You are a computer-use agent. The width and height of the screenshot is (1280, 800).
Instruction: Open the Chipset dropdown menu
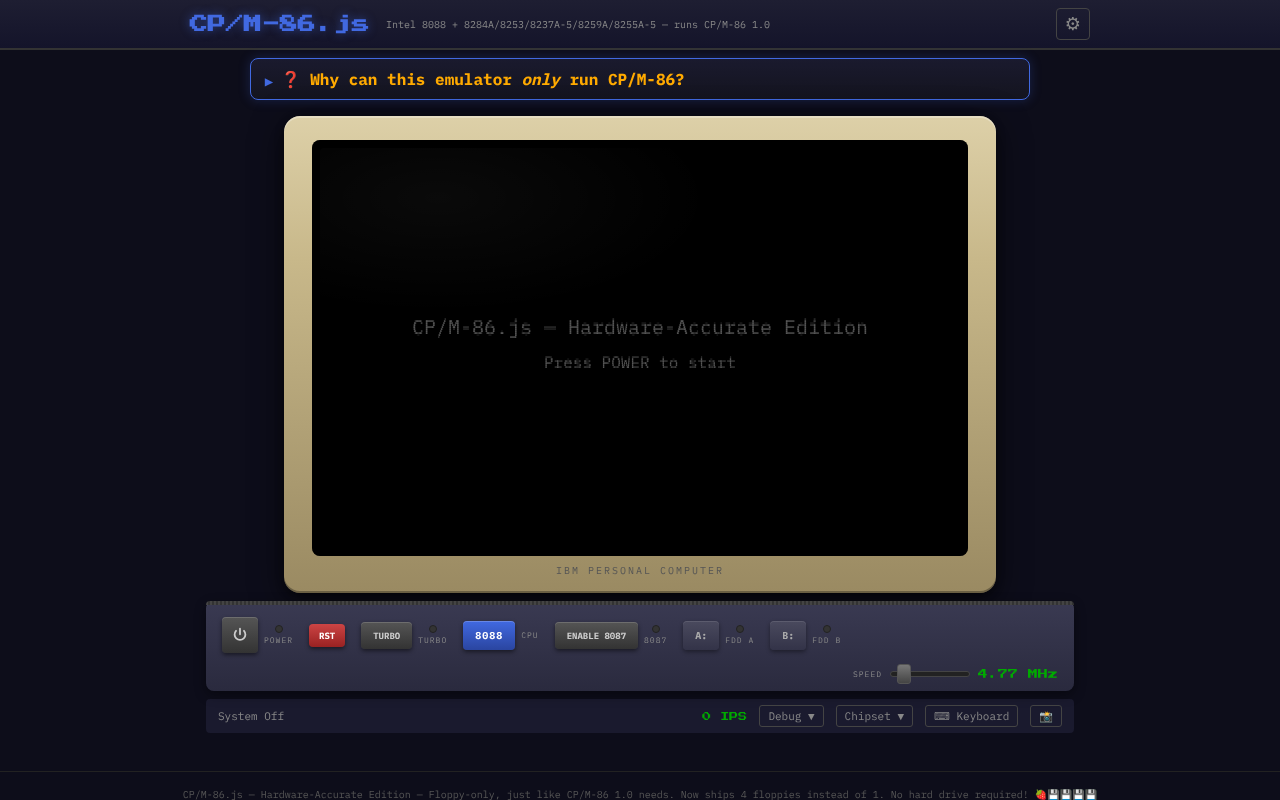874,716
